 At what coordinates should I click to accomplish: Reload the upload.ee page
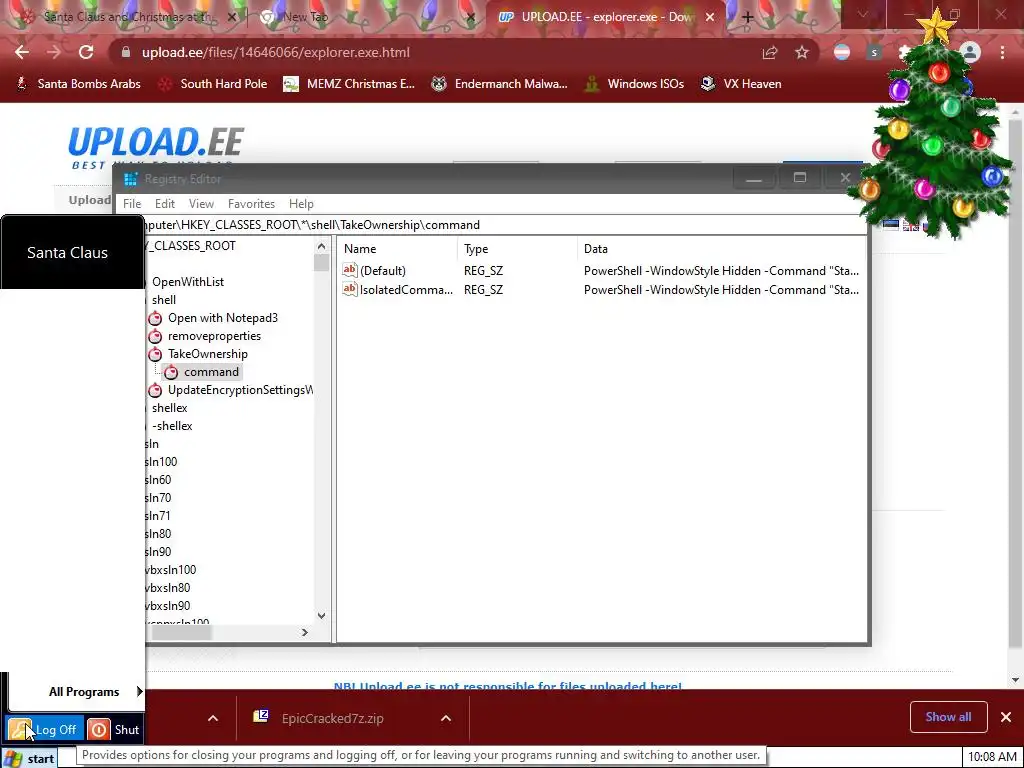[86, 52]
